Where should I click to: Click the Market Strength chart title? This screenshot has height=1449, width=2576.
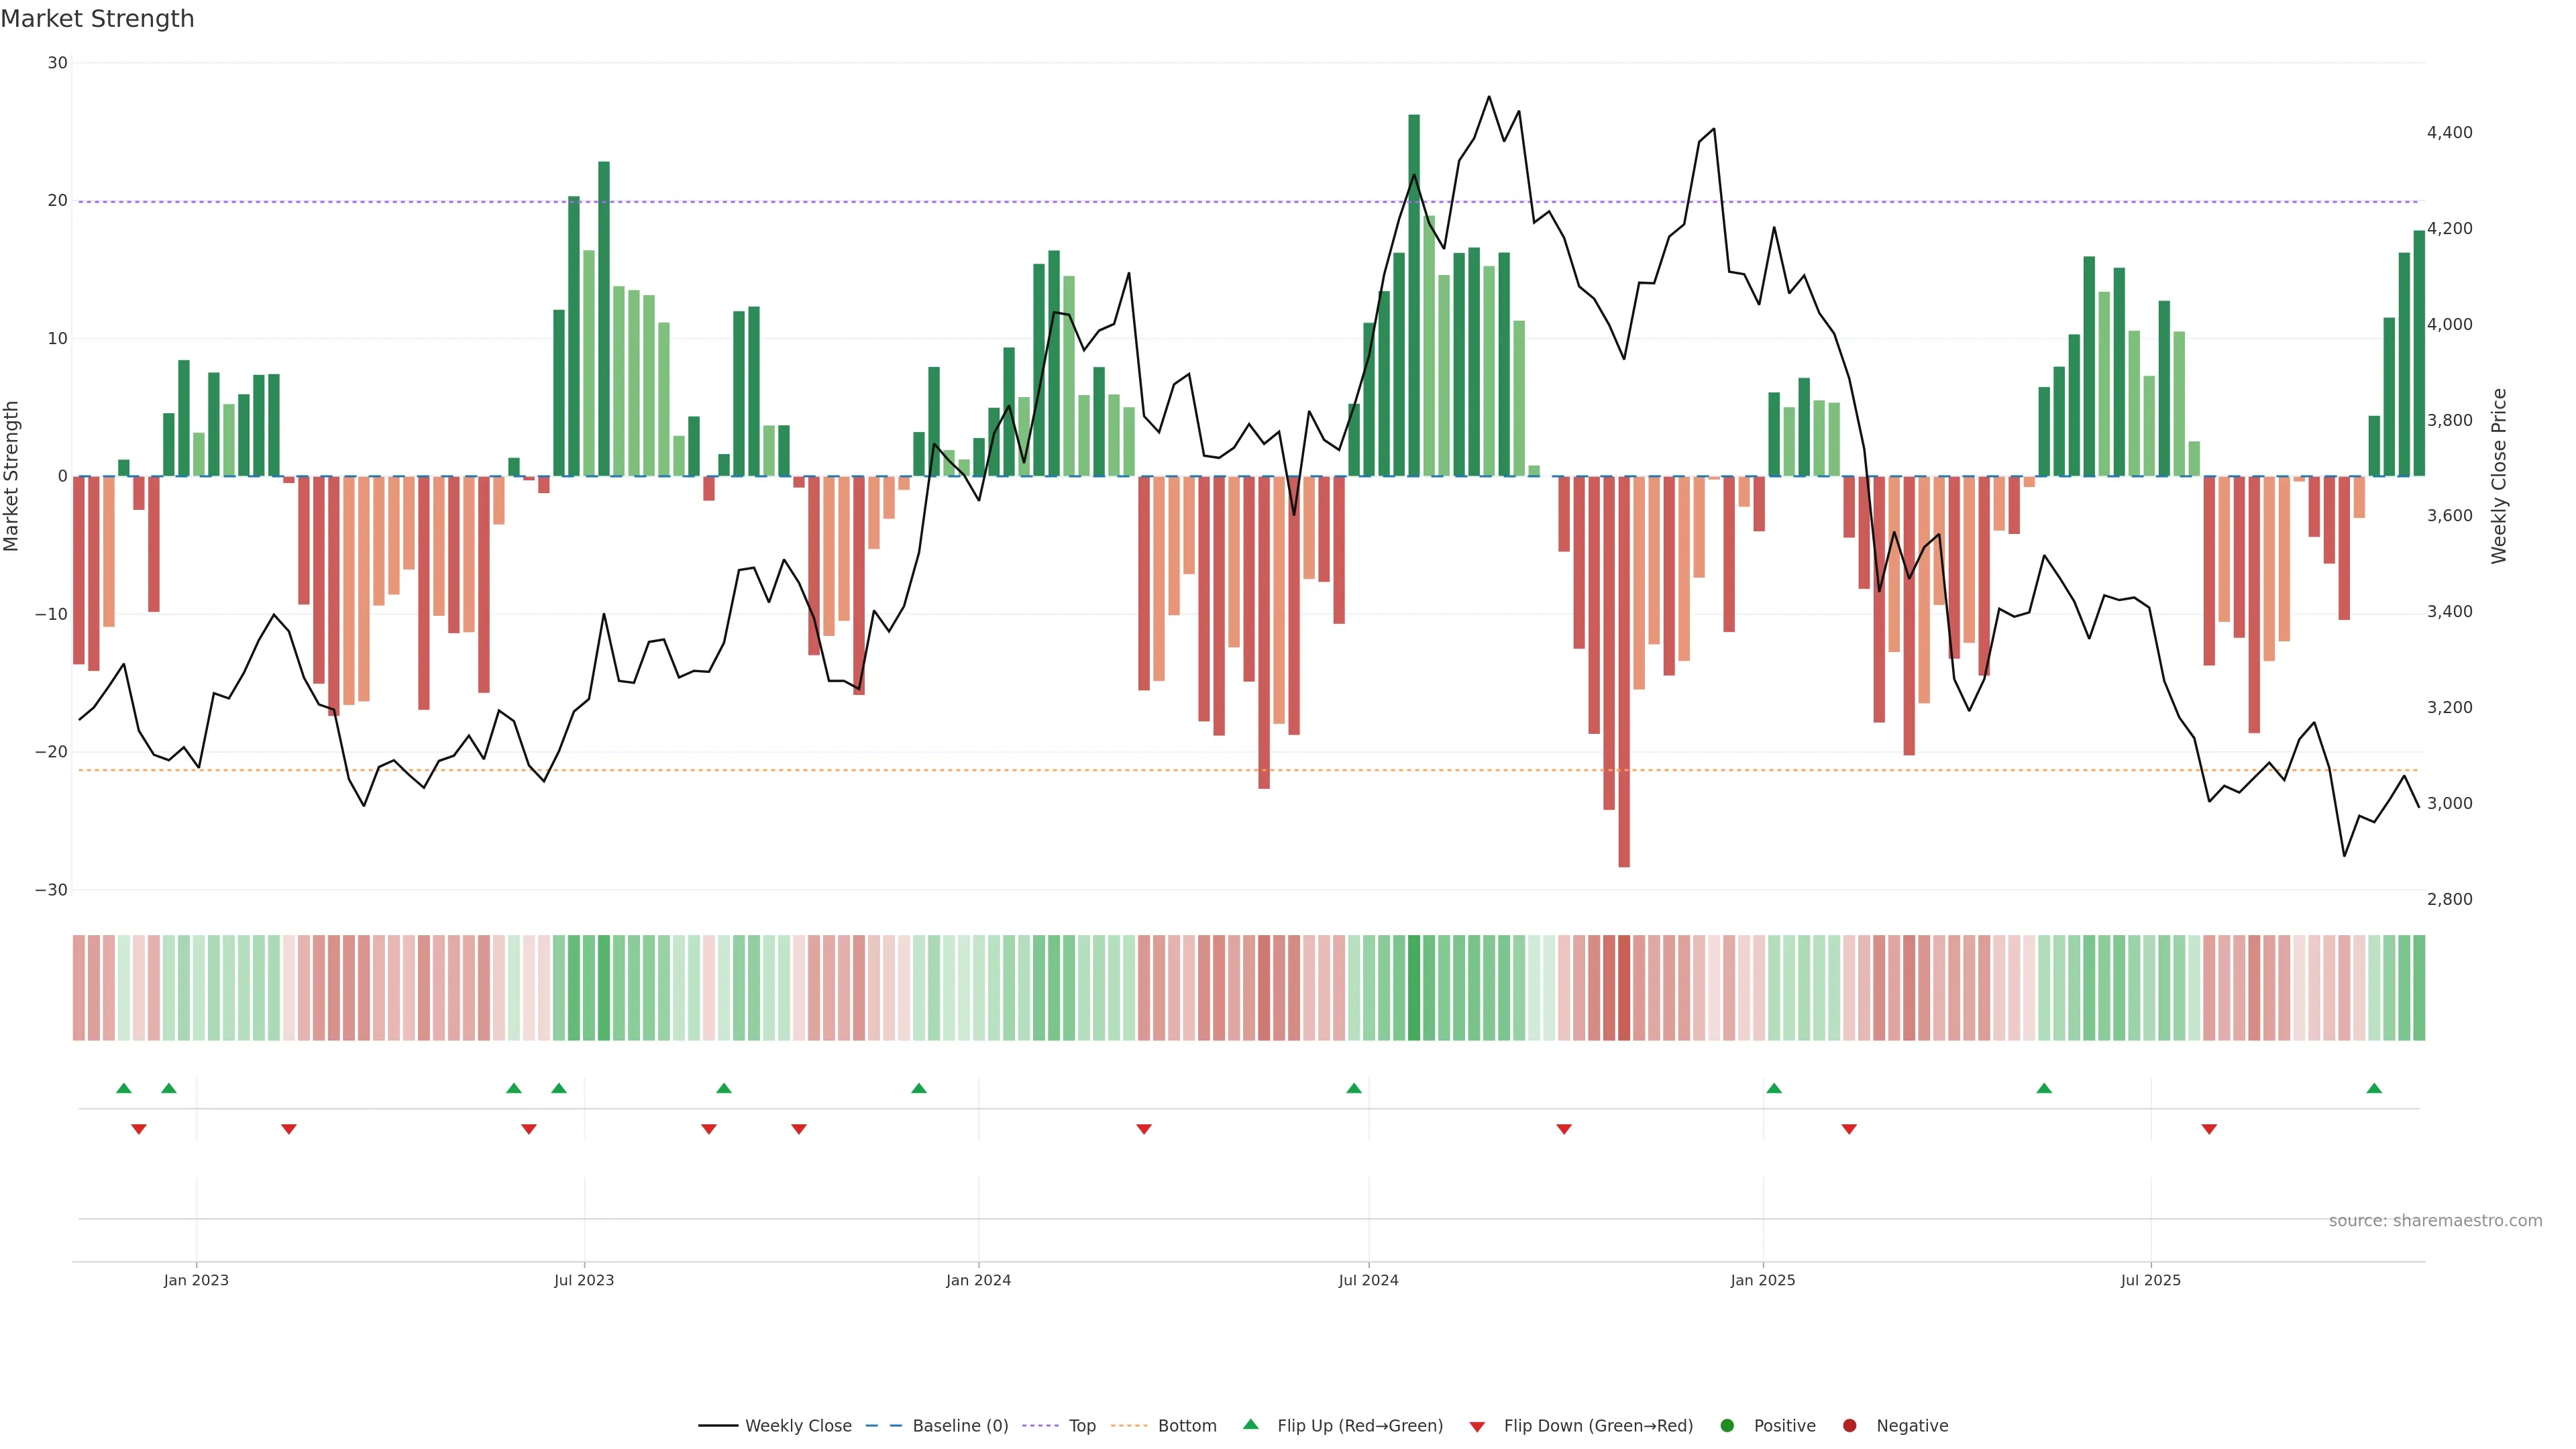click(97, 19)
